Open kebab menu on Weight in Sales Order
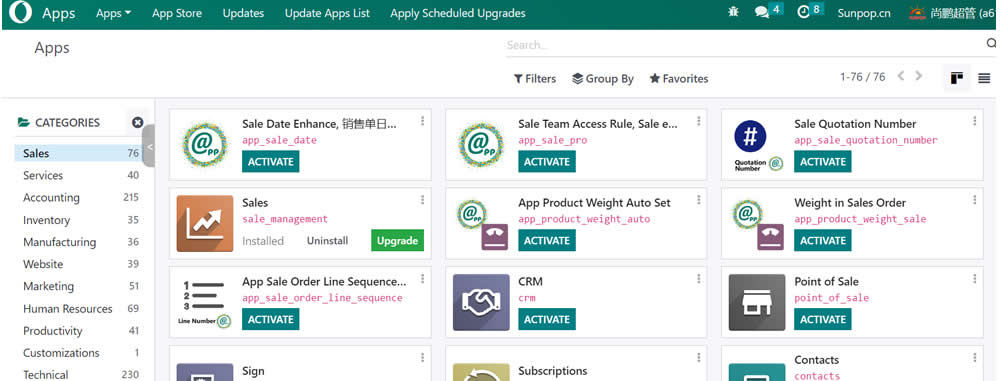 click(974, 200)
